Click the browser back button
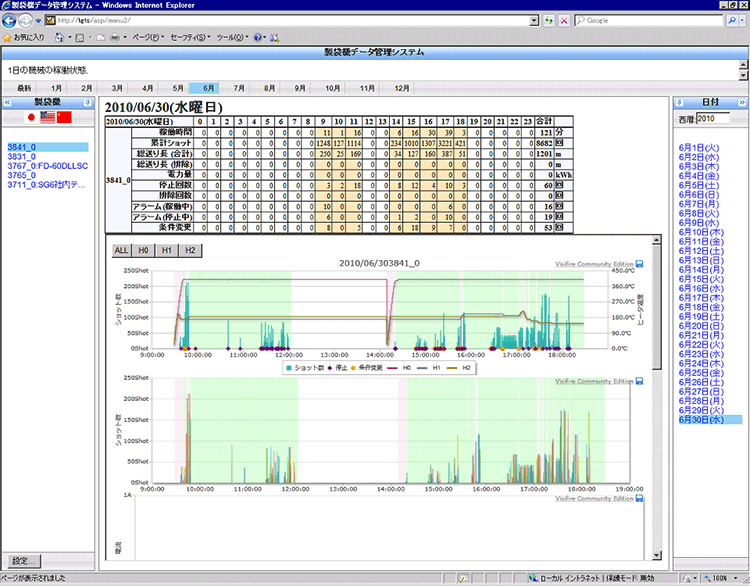The image size is (750, 586). pos(11,20)
